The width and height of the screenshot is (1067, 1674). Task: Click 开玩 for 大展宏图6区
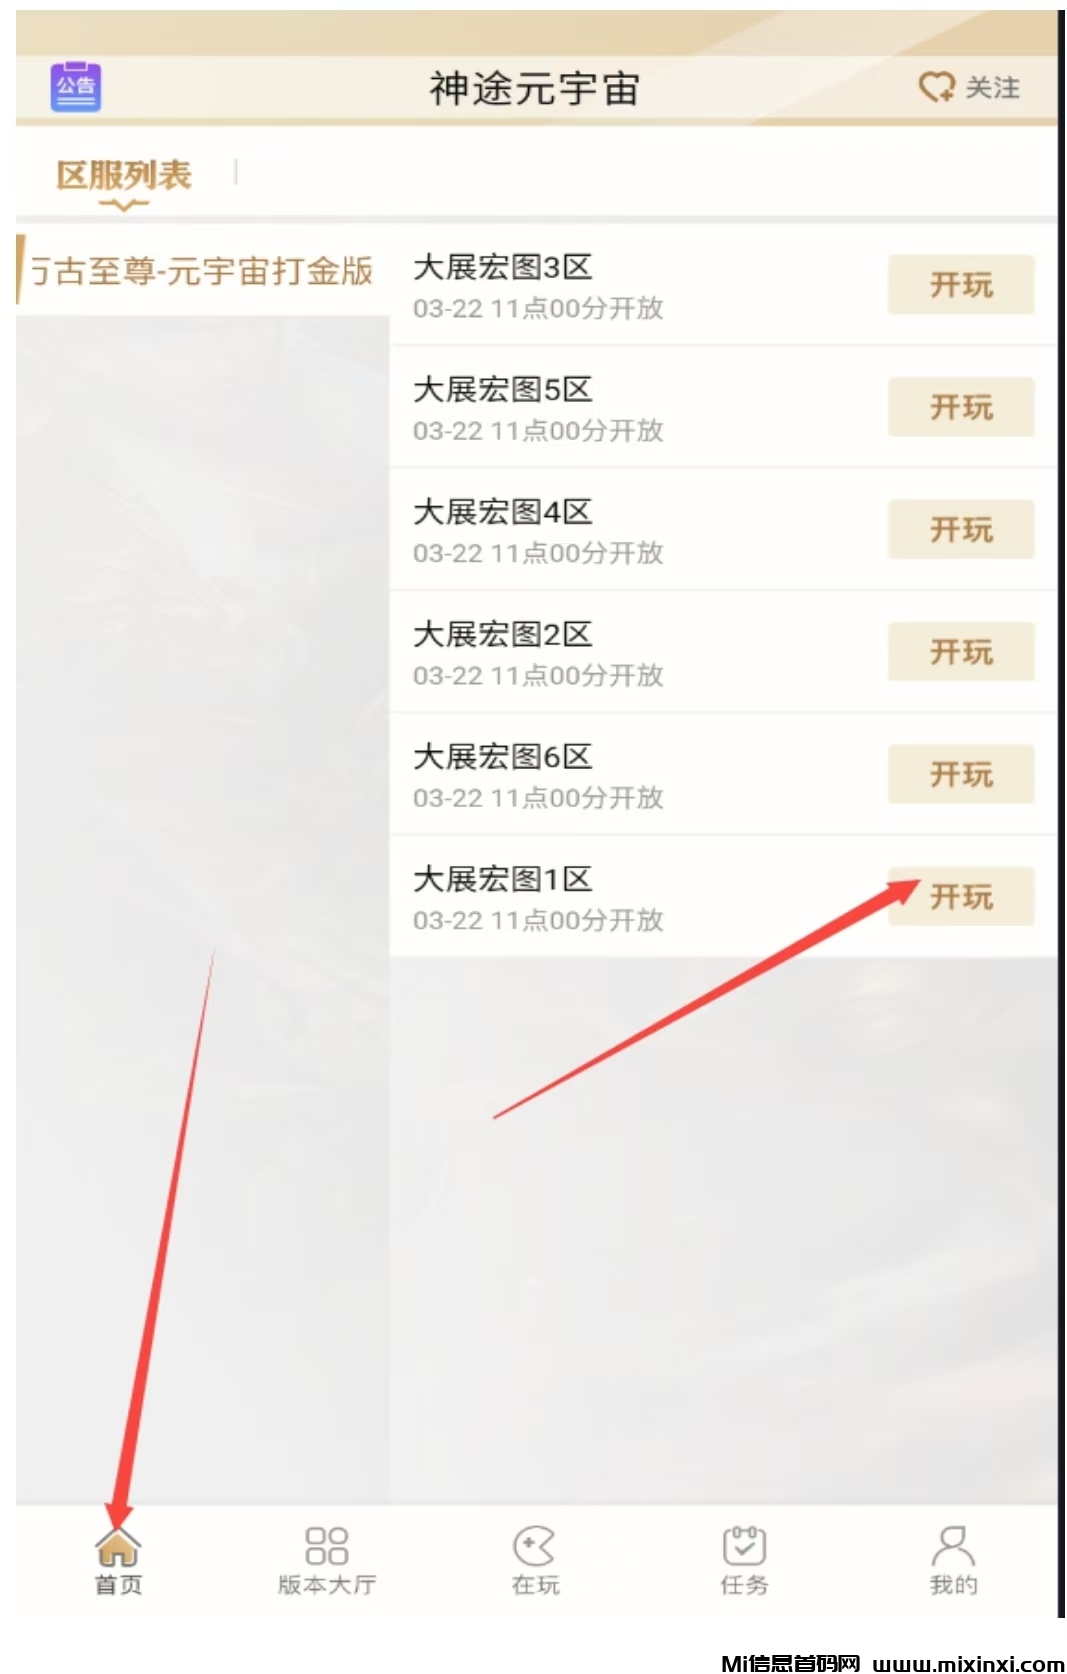[961, 774]
